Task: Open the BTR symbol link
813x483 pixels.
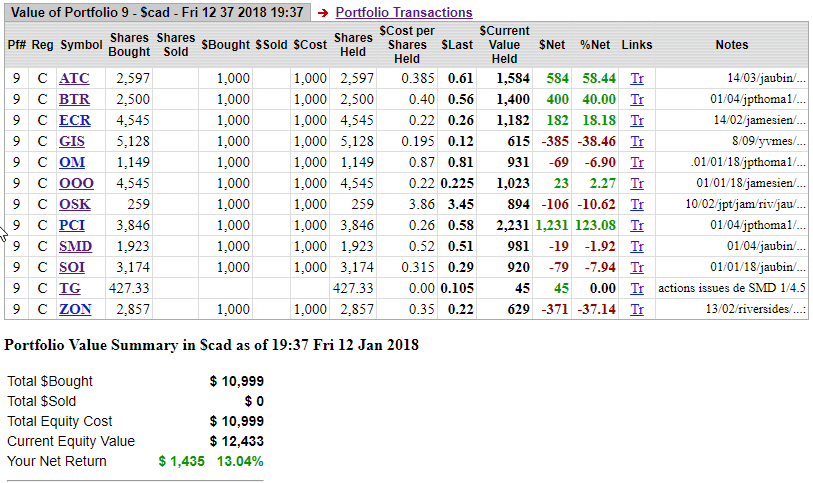Action: [74, 100]
